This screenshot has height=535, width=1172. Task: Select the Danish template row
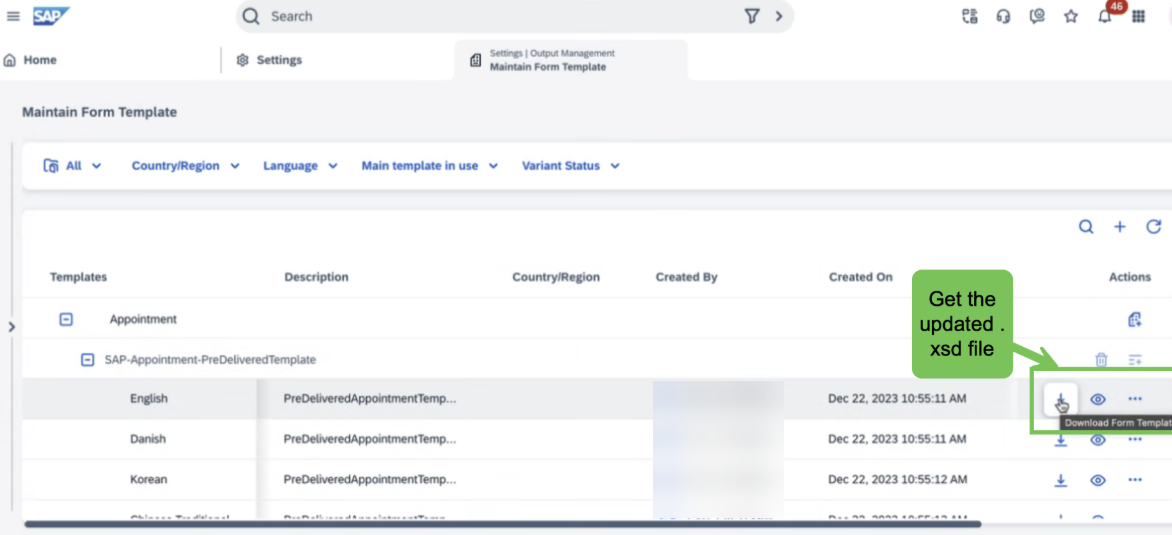click(x=597, y=439)
